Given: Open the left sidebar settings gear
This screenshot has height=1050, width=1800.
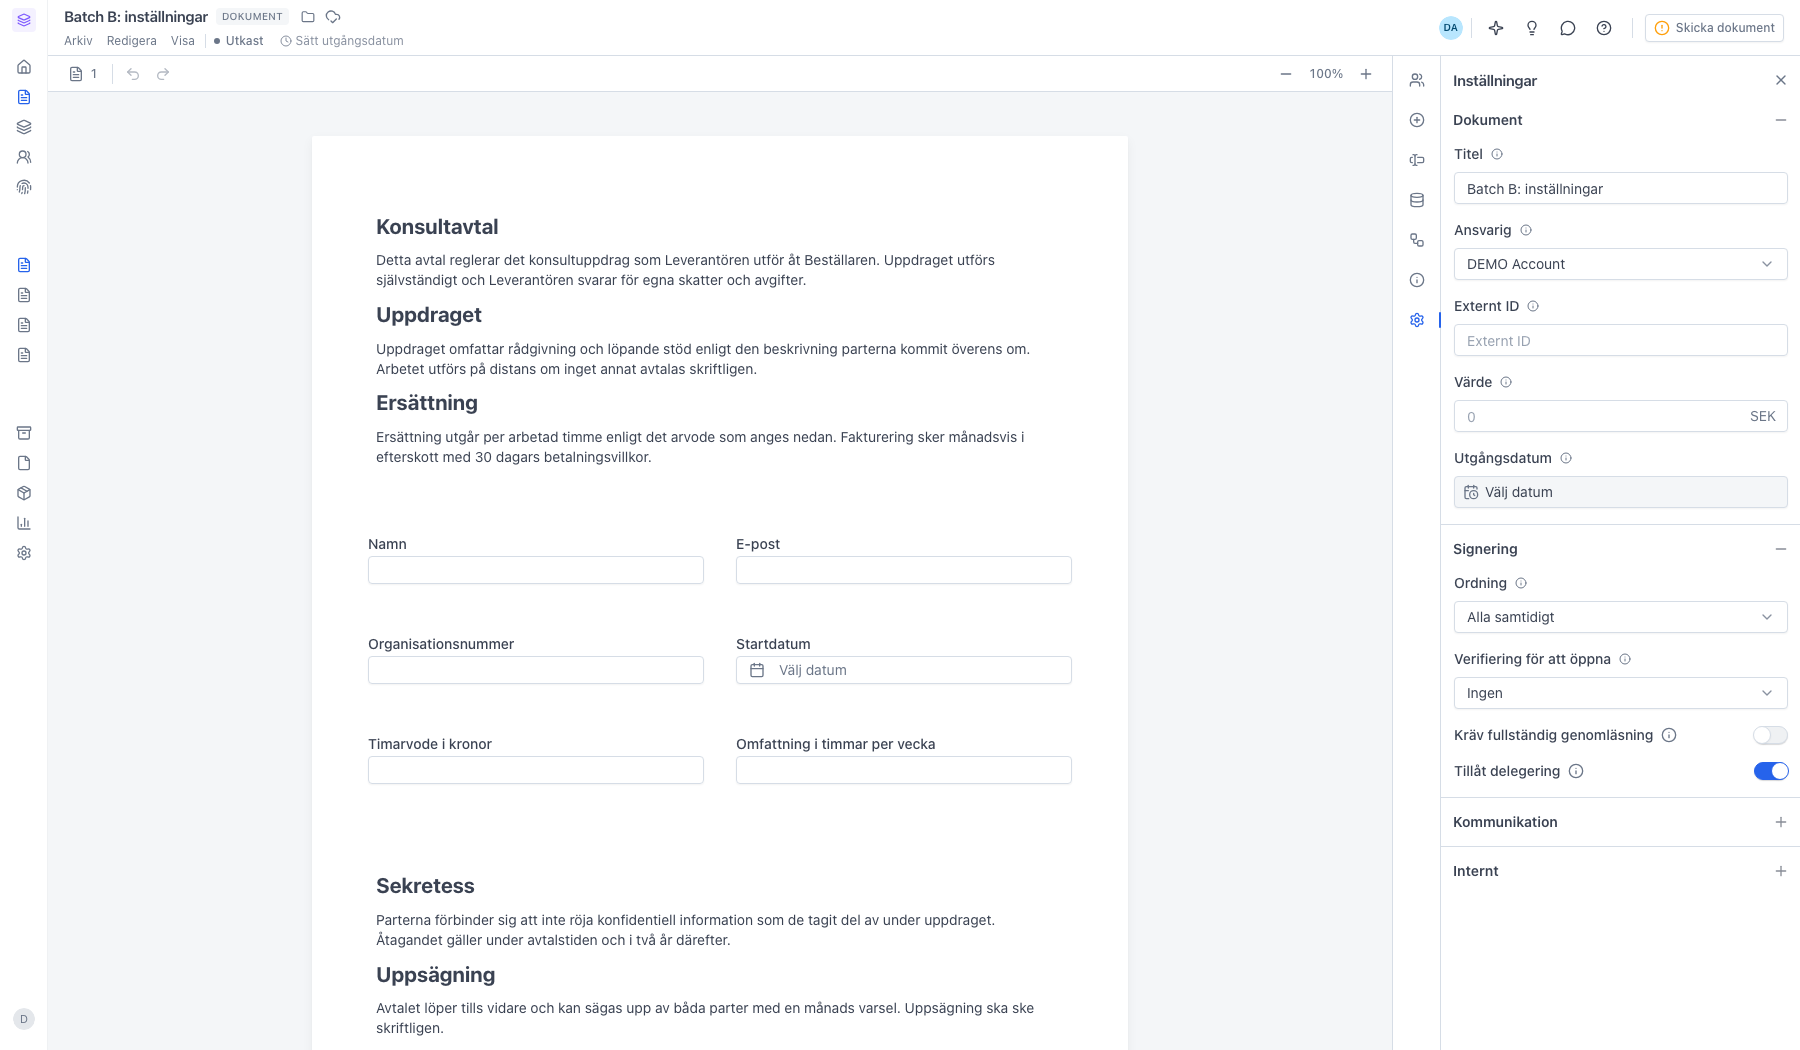Looking at the screenshot, I should 24,553.
